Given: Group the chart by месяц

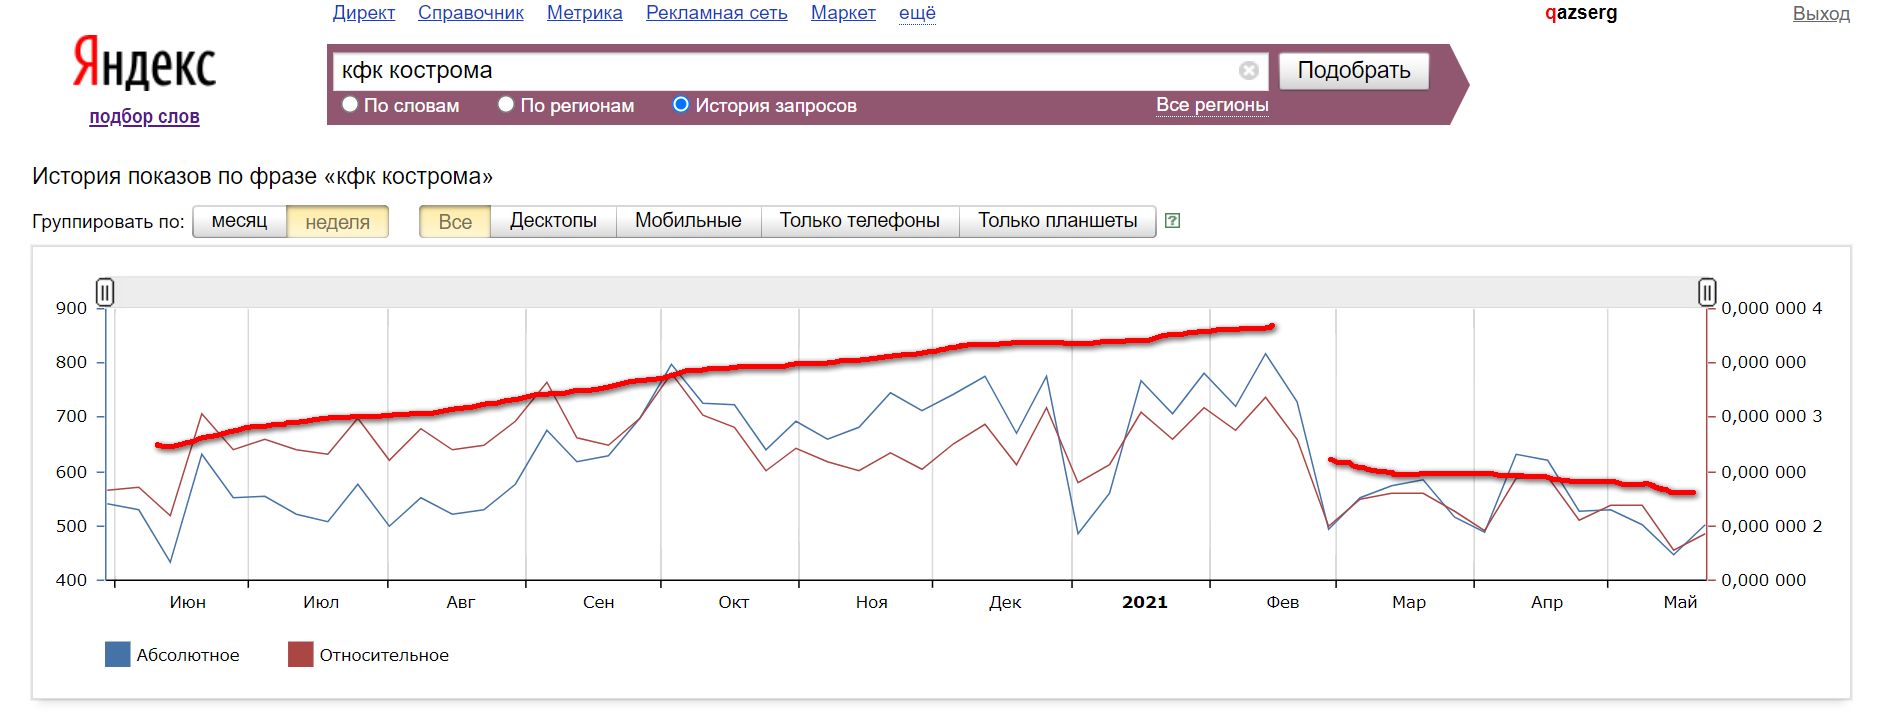Looking at the screenshot, I should 239,221.
